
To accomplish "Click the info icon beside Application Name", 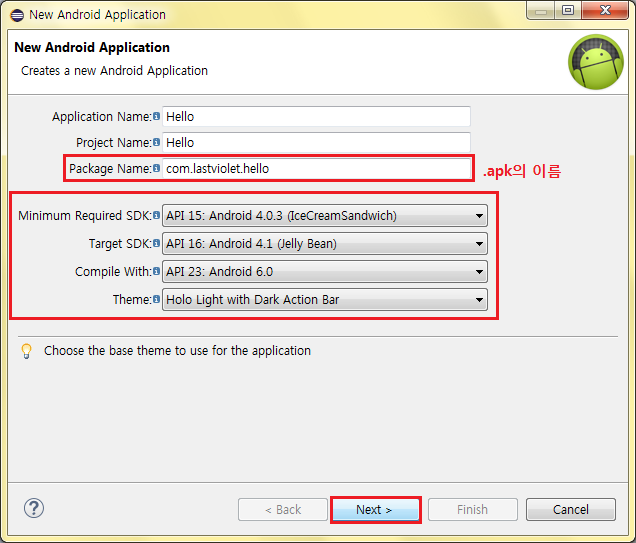I will (157, 116).
